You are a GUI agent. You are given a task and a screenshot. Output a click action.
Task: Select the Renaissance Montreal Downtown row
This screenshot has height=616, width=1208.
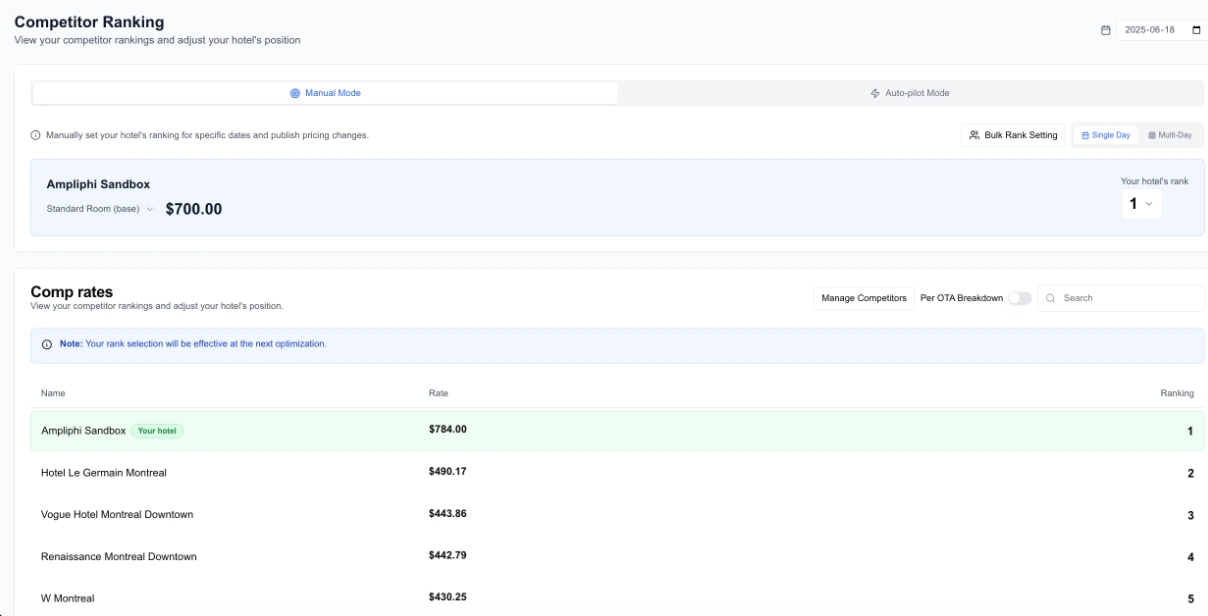tap(617, 556)
